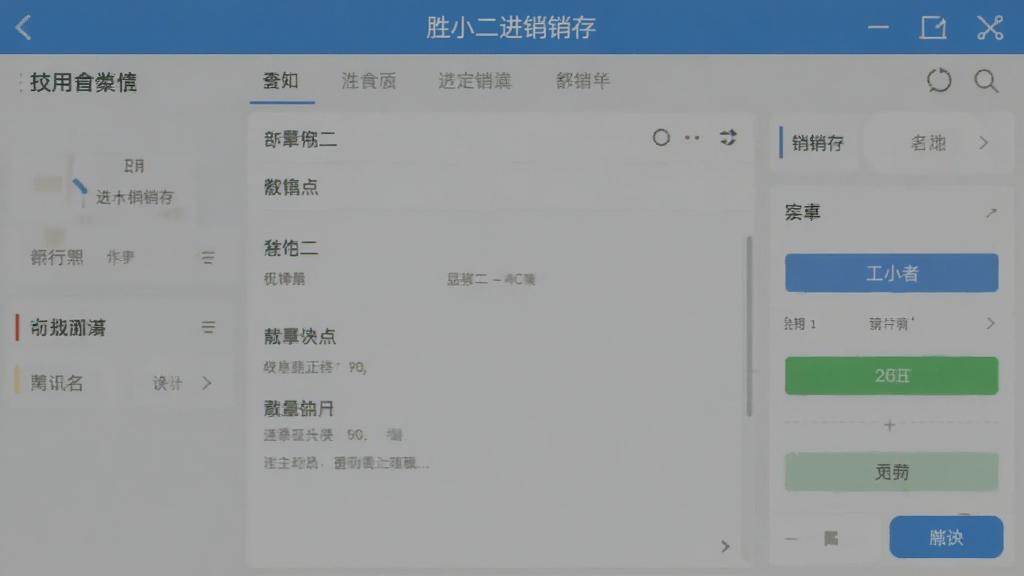
Task: Open the two-dot more options in center header
Action: click(x=692, y=138)
